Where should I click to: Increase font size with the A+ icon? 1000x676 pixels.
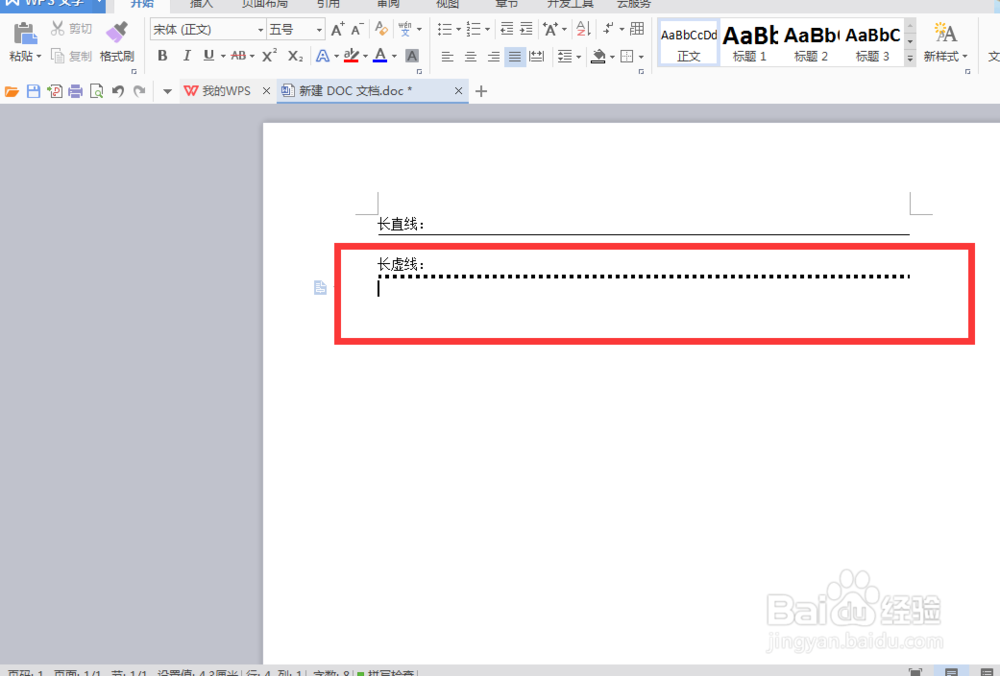(337, 29)
